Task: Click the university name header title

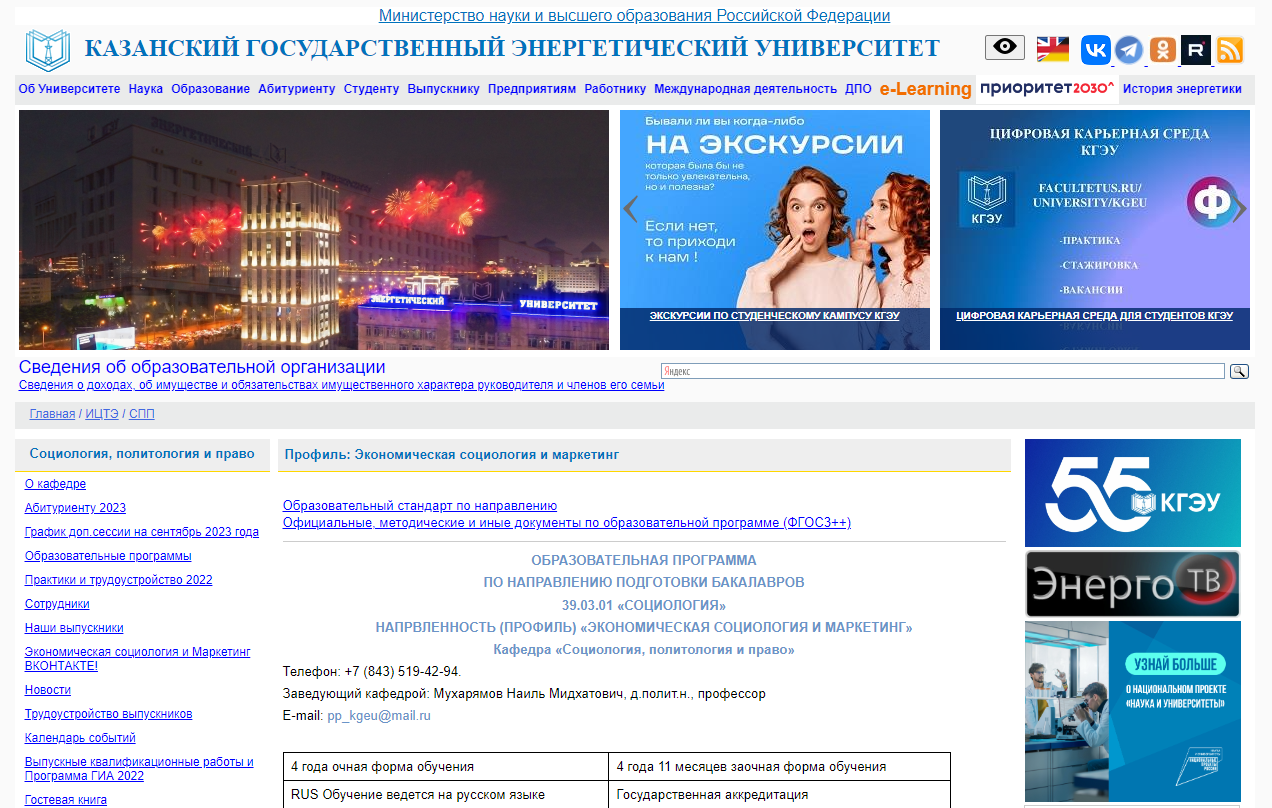Action: pos(512,49)
